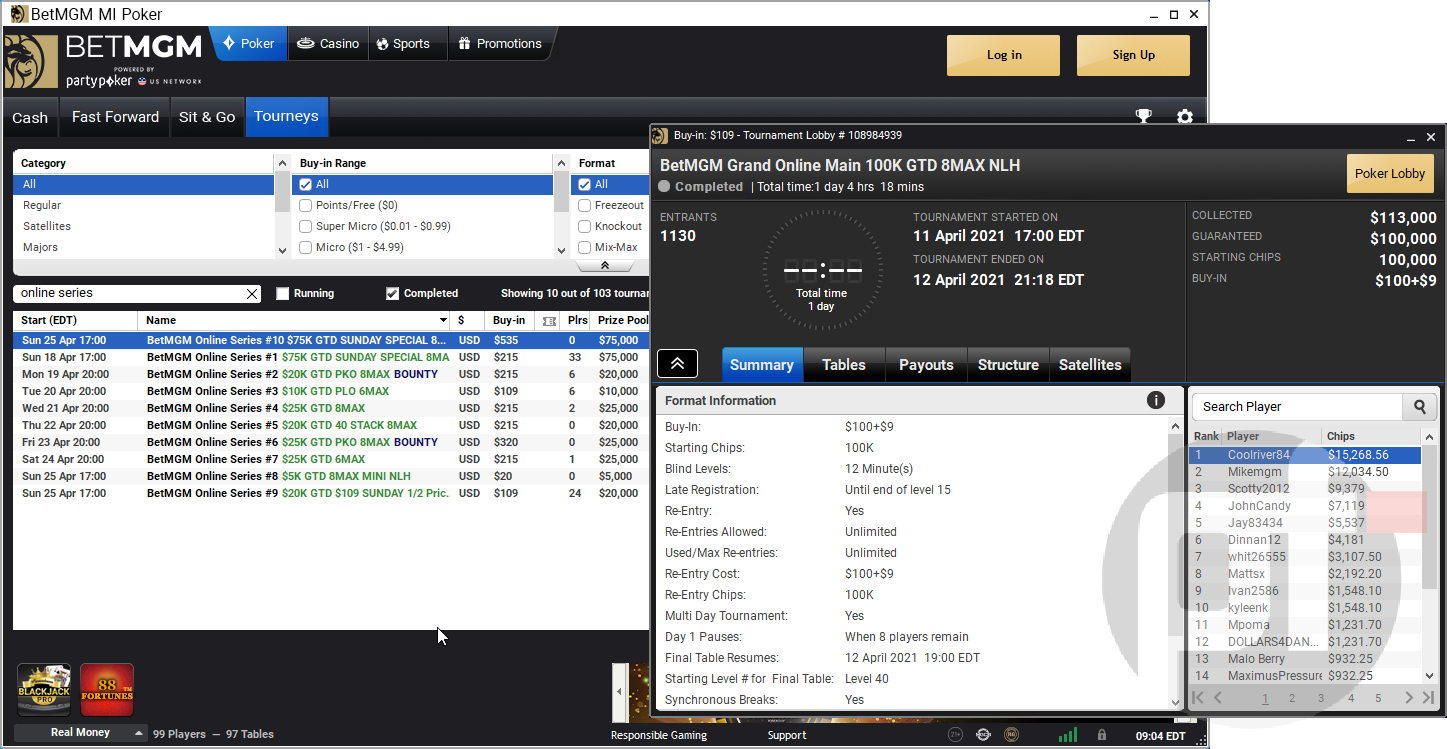Open the Tables tab in tournament lobby
Viewport: 1447px width, 749px height.
pos(844,365)
